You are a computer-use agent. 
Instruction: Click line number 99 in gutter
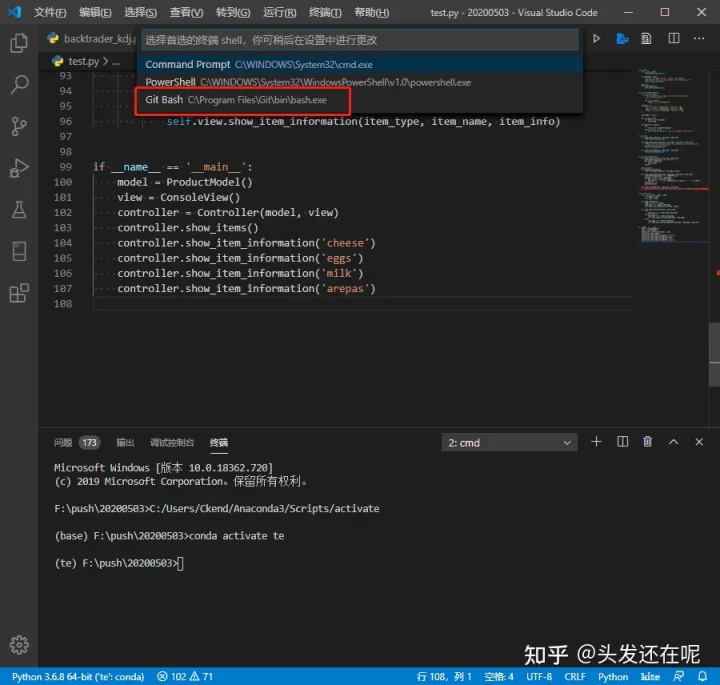(x=65, y=167)
